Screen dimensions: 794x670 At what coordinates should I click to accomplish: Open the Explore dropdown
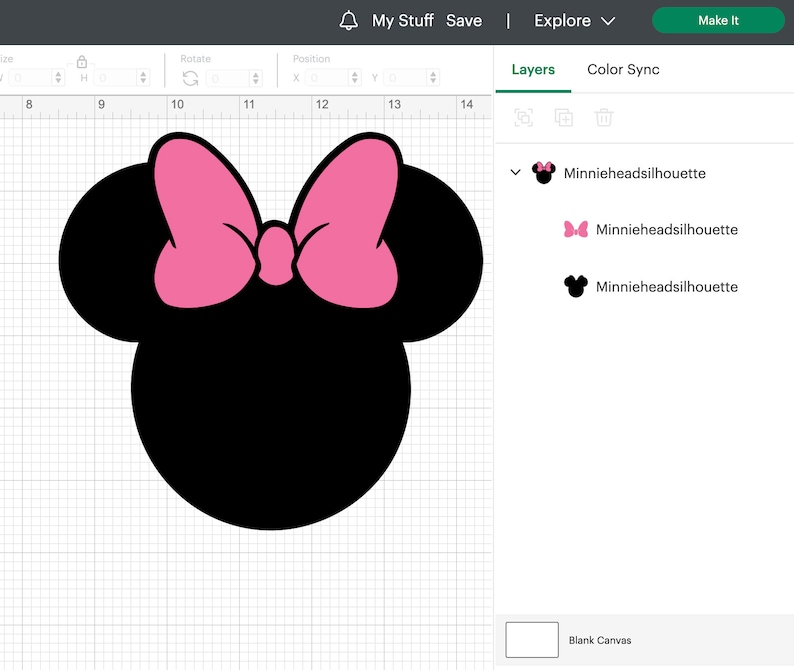pos(574,21)
